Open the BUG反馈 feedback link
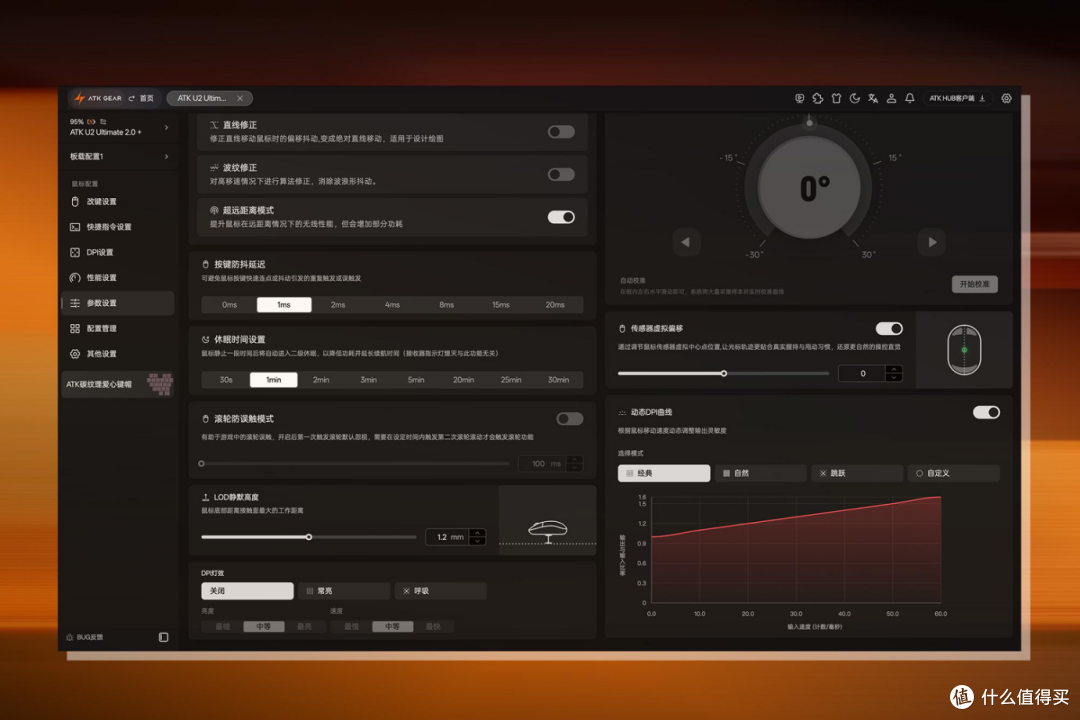Viewport: 1080px width, 720px height. tap(85, 637)
